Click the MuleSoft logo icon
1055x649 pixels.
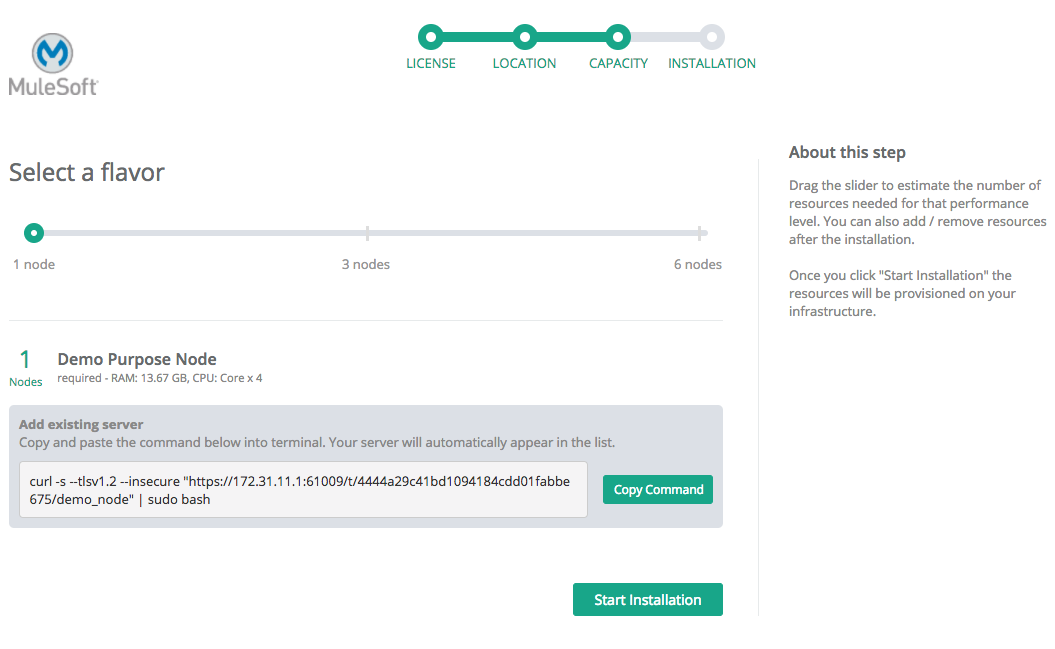click(x=53, y=54)
